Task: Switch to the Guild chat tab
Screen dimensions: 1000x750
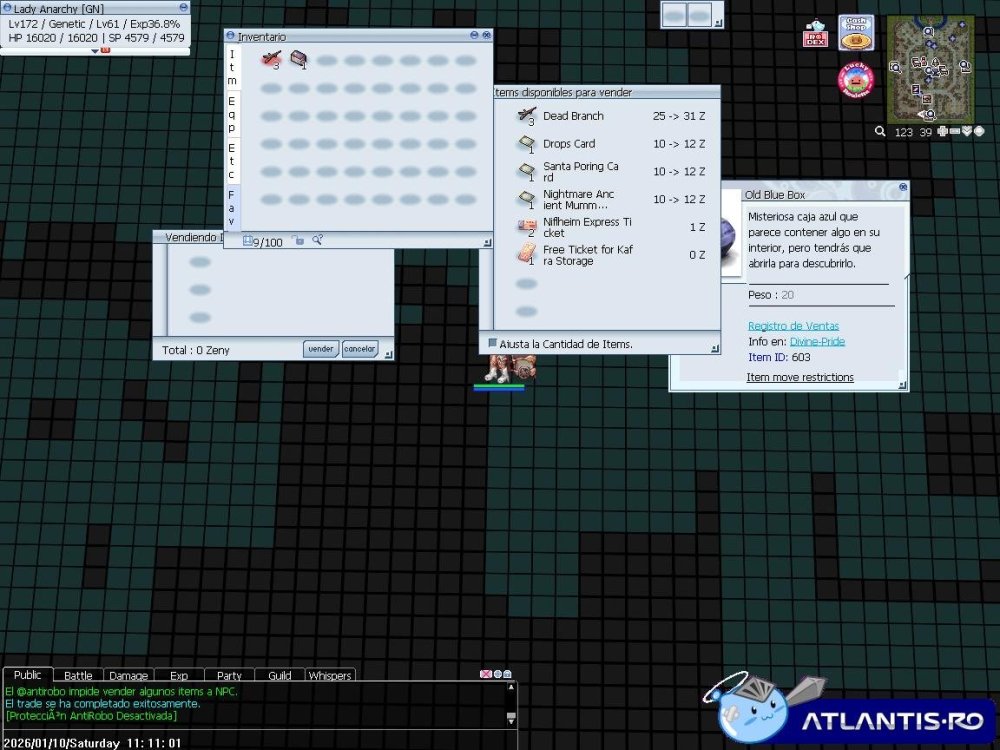Action: pyautogui.click(x=279, y=675)
